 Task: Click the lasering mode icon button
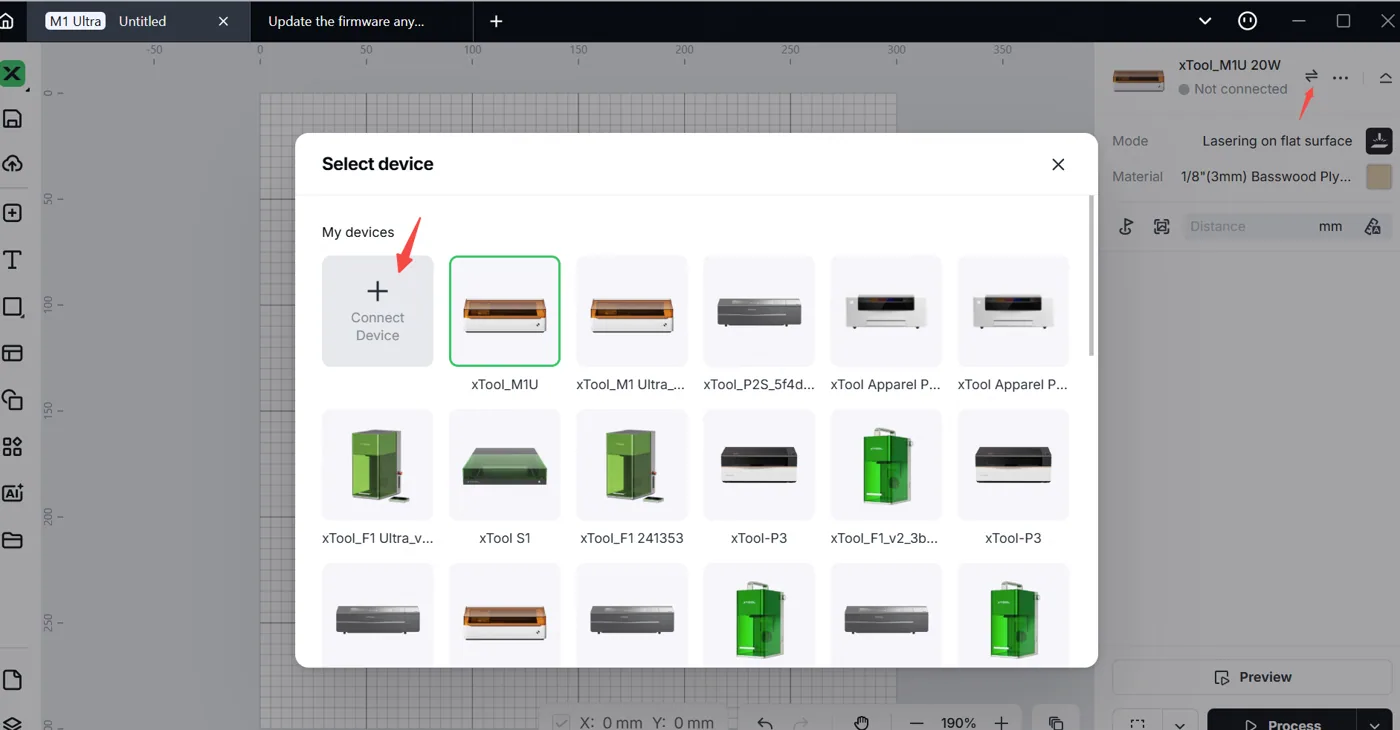pyautogui.click(x=1379, y=141)
